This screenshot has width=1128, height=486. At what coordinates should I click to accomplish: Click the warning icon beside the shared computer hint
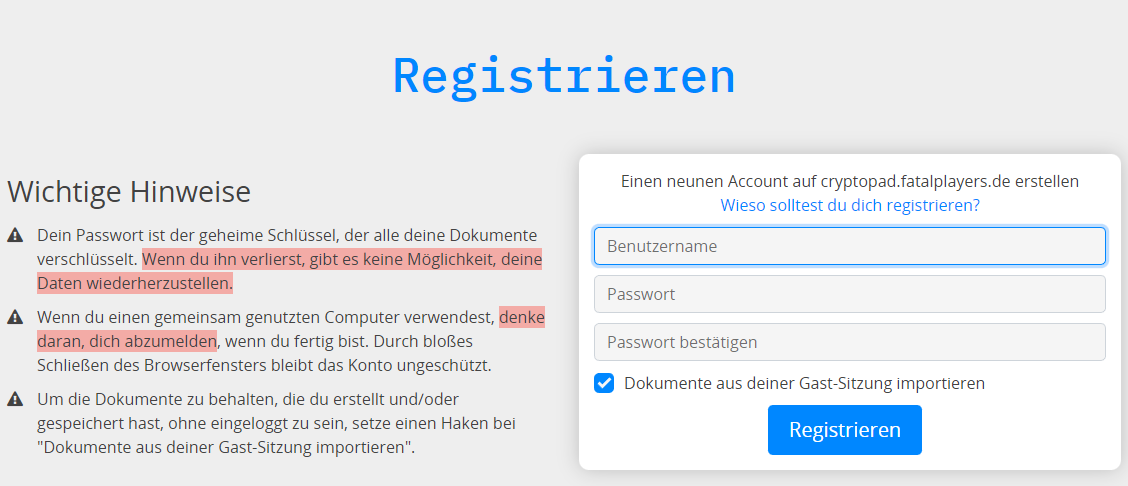point(14,316)
